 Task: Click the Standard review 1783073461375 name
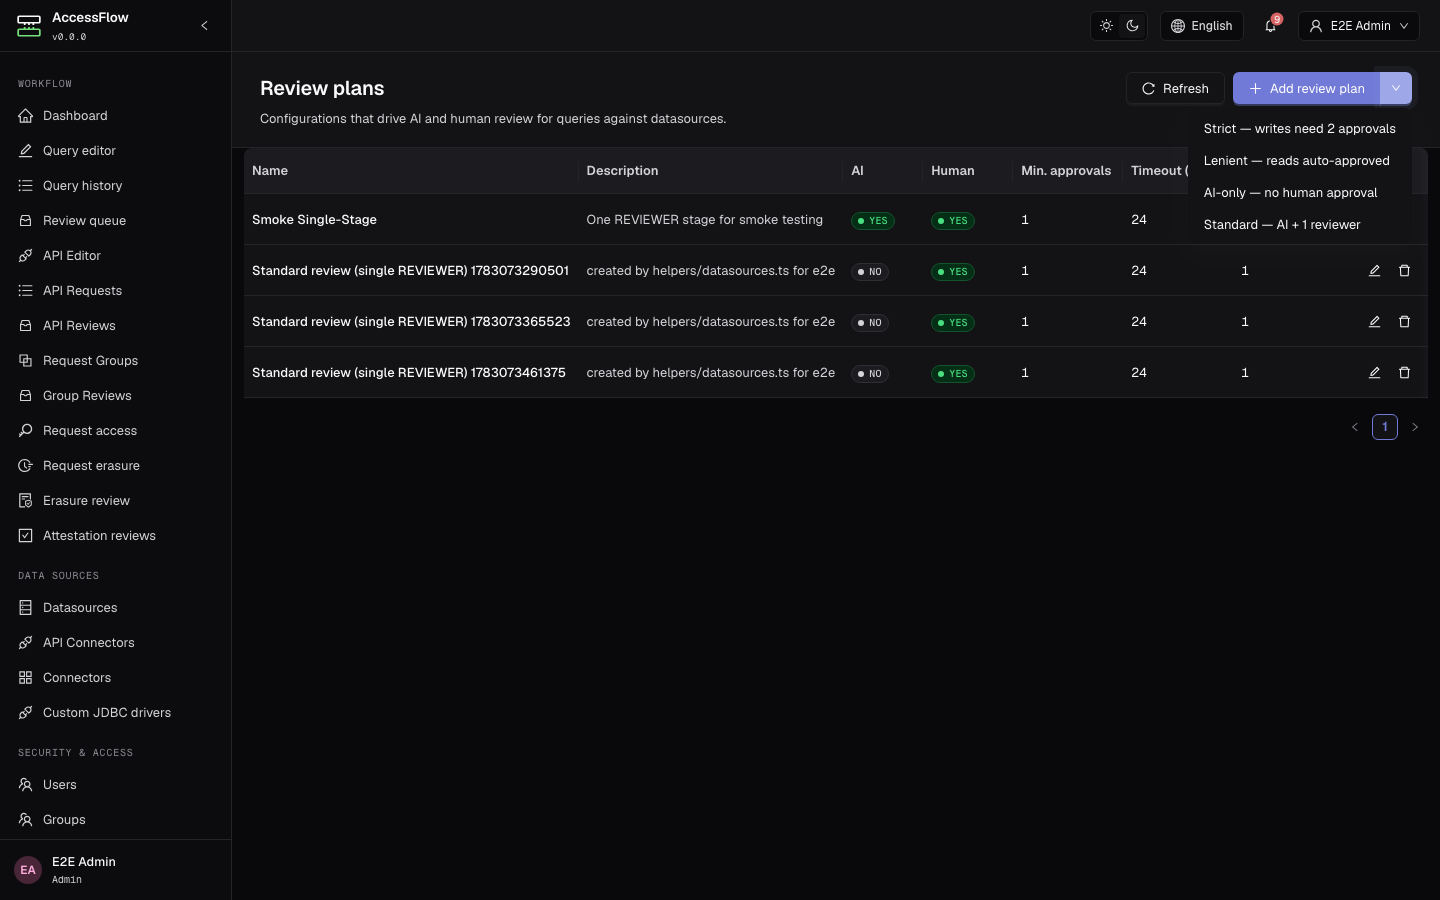click(409, 373)
